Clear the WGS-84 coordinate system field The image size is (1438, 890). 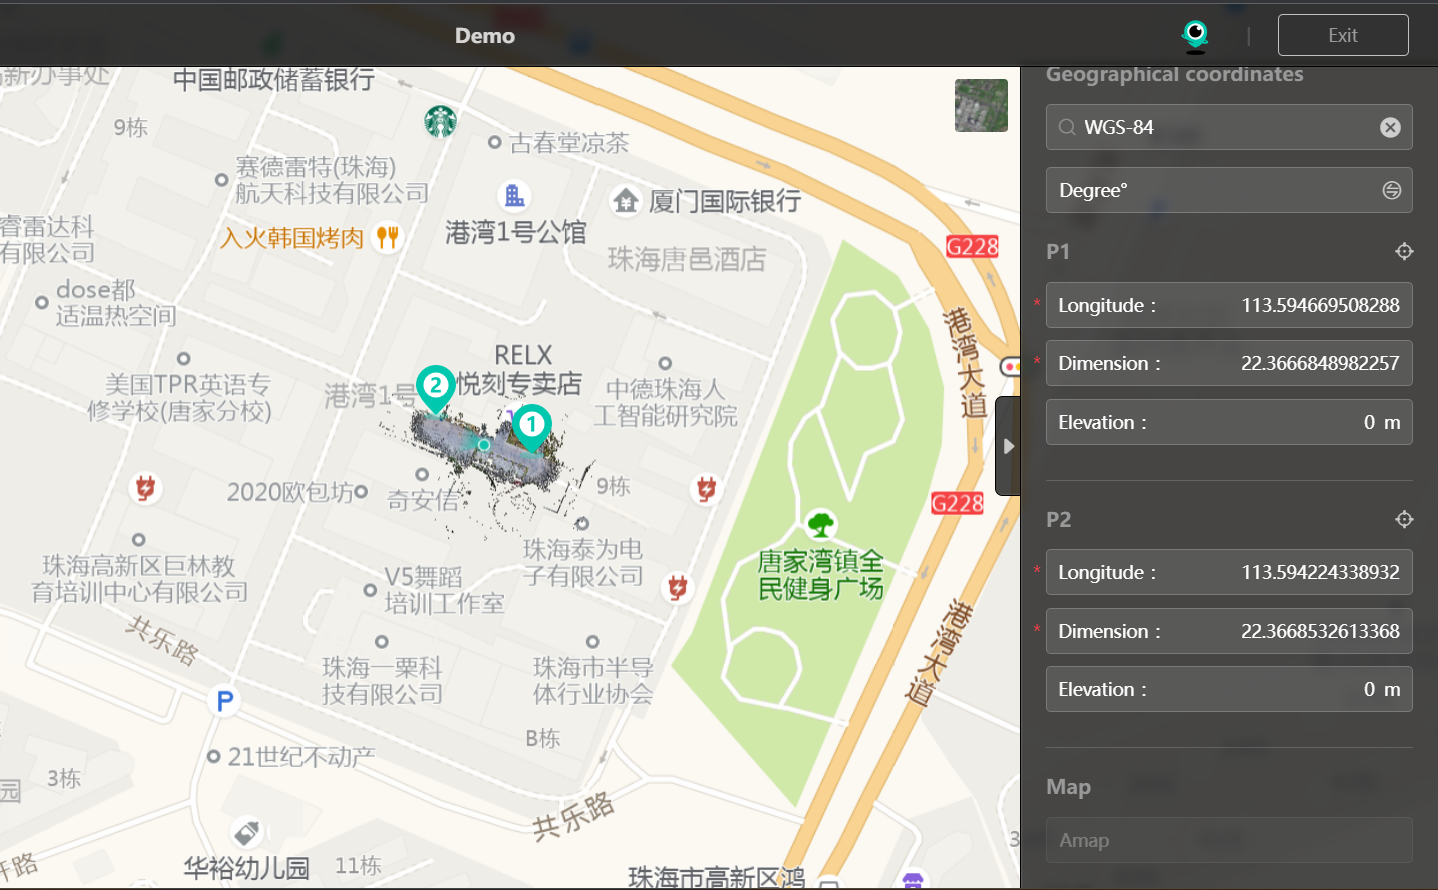(x=1390, y=127)
